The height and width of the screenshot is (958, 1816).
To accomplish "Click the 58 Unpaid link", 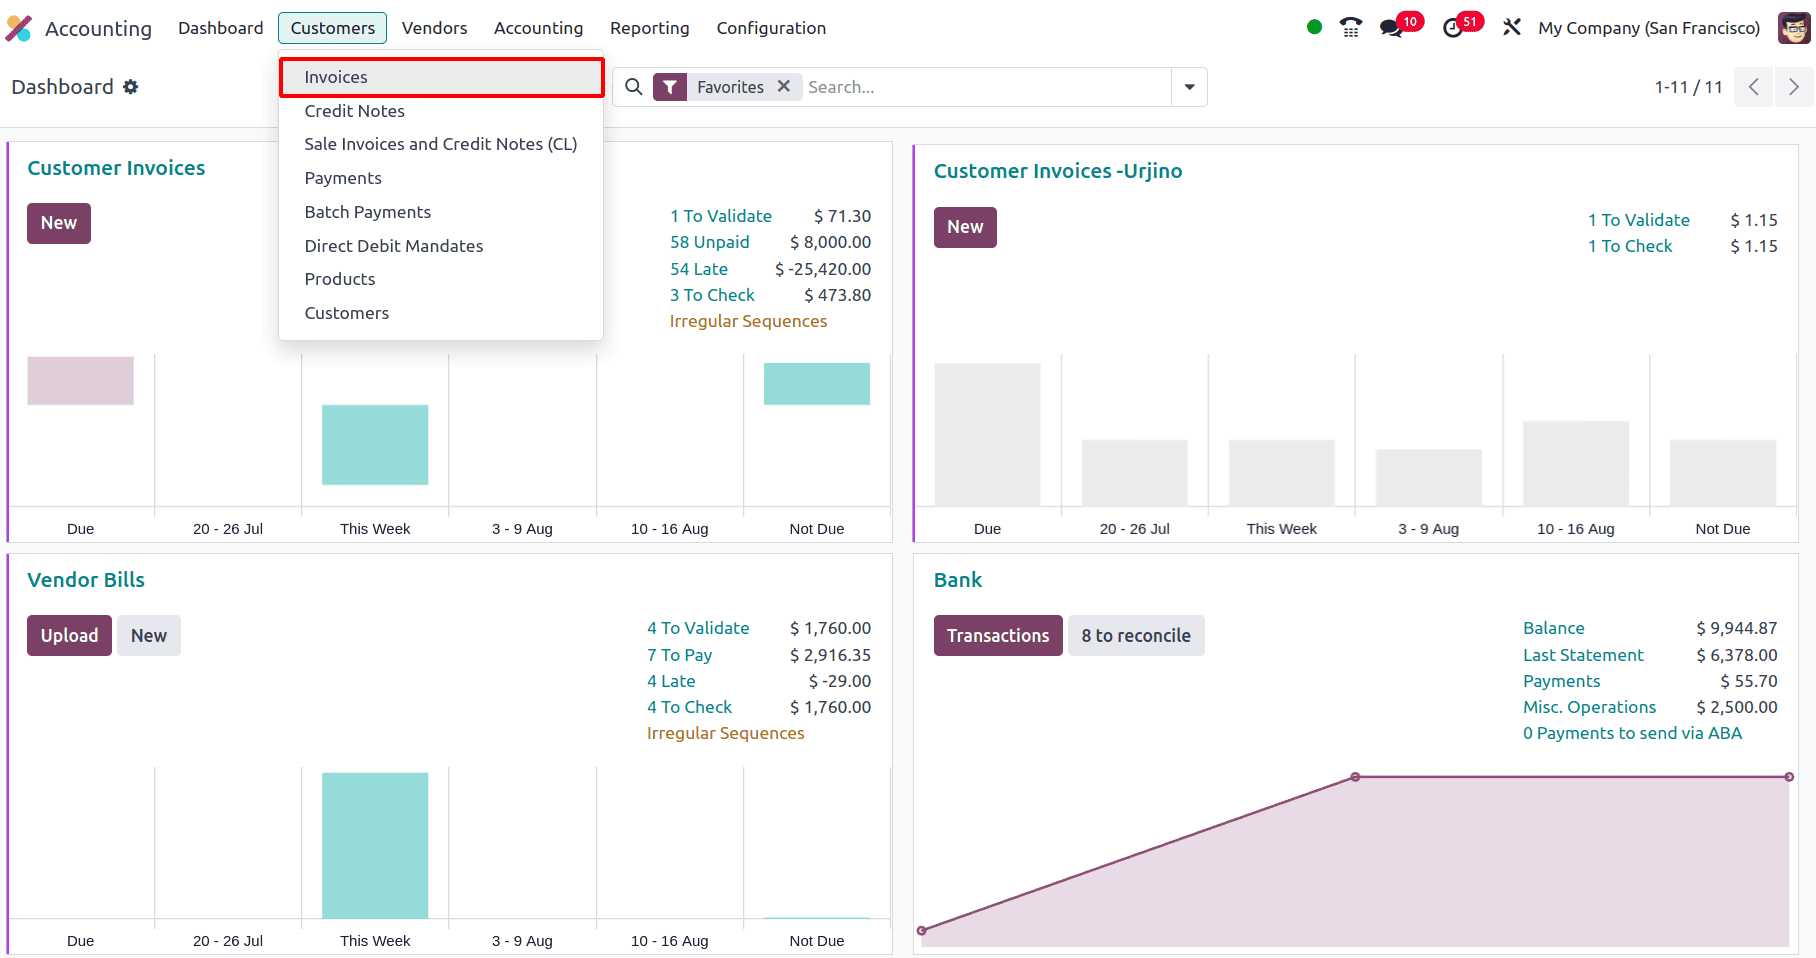I will 709,242.
